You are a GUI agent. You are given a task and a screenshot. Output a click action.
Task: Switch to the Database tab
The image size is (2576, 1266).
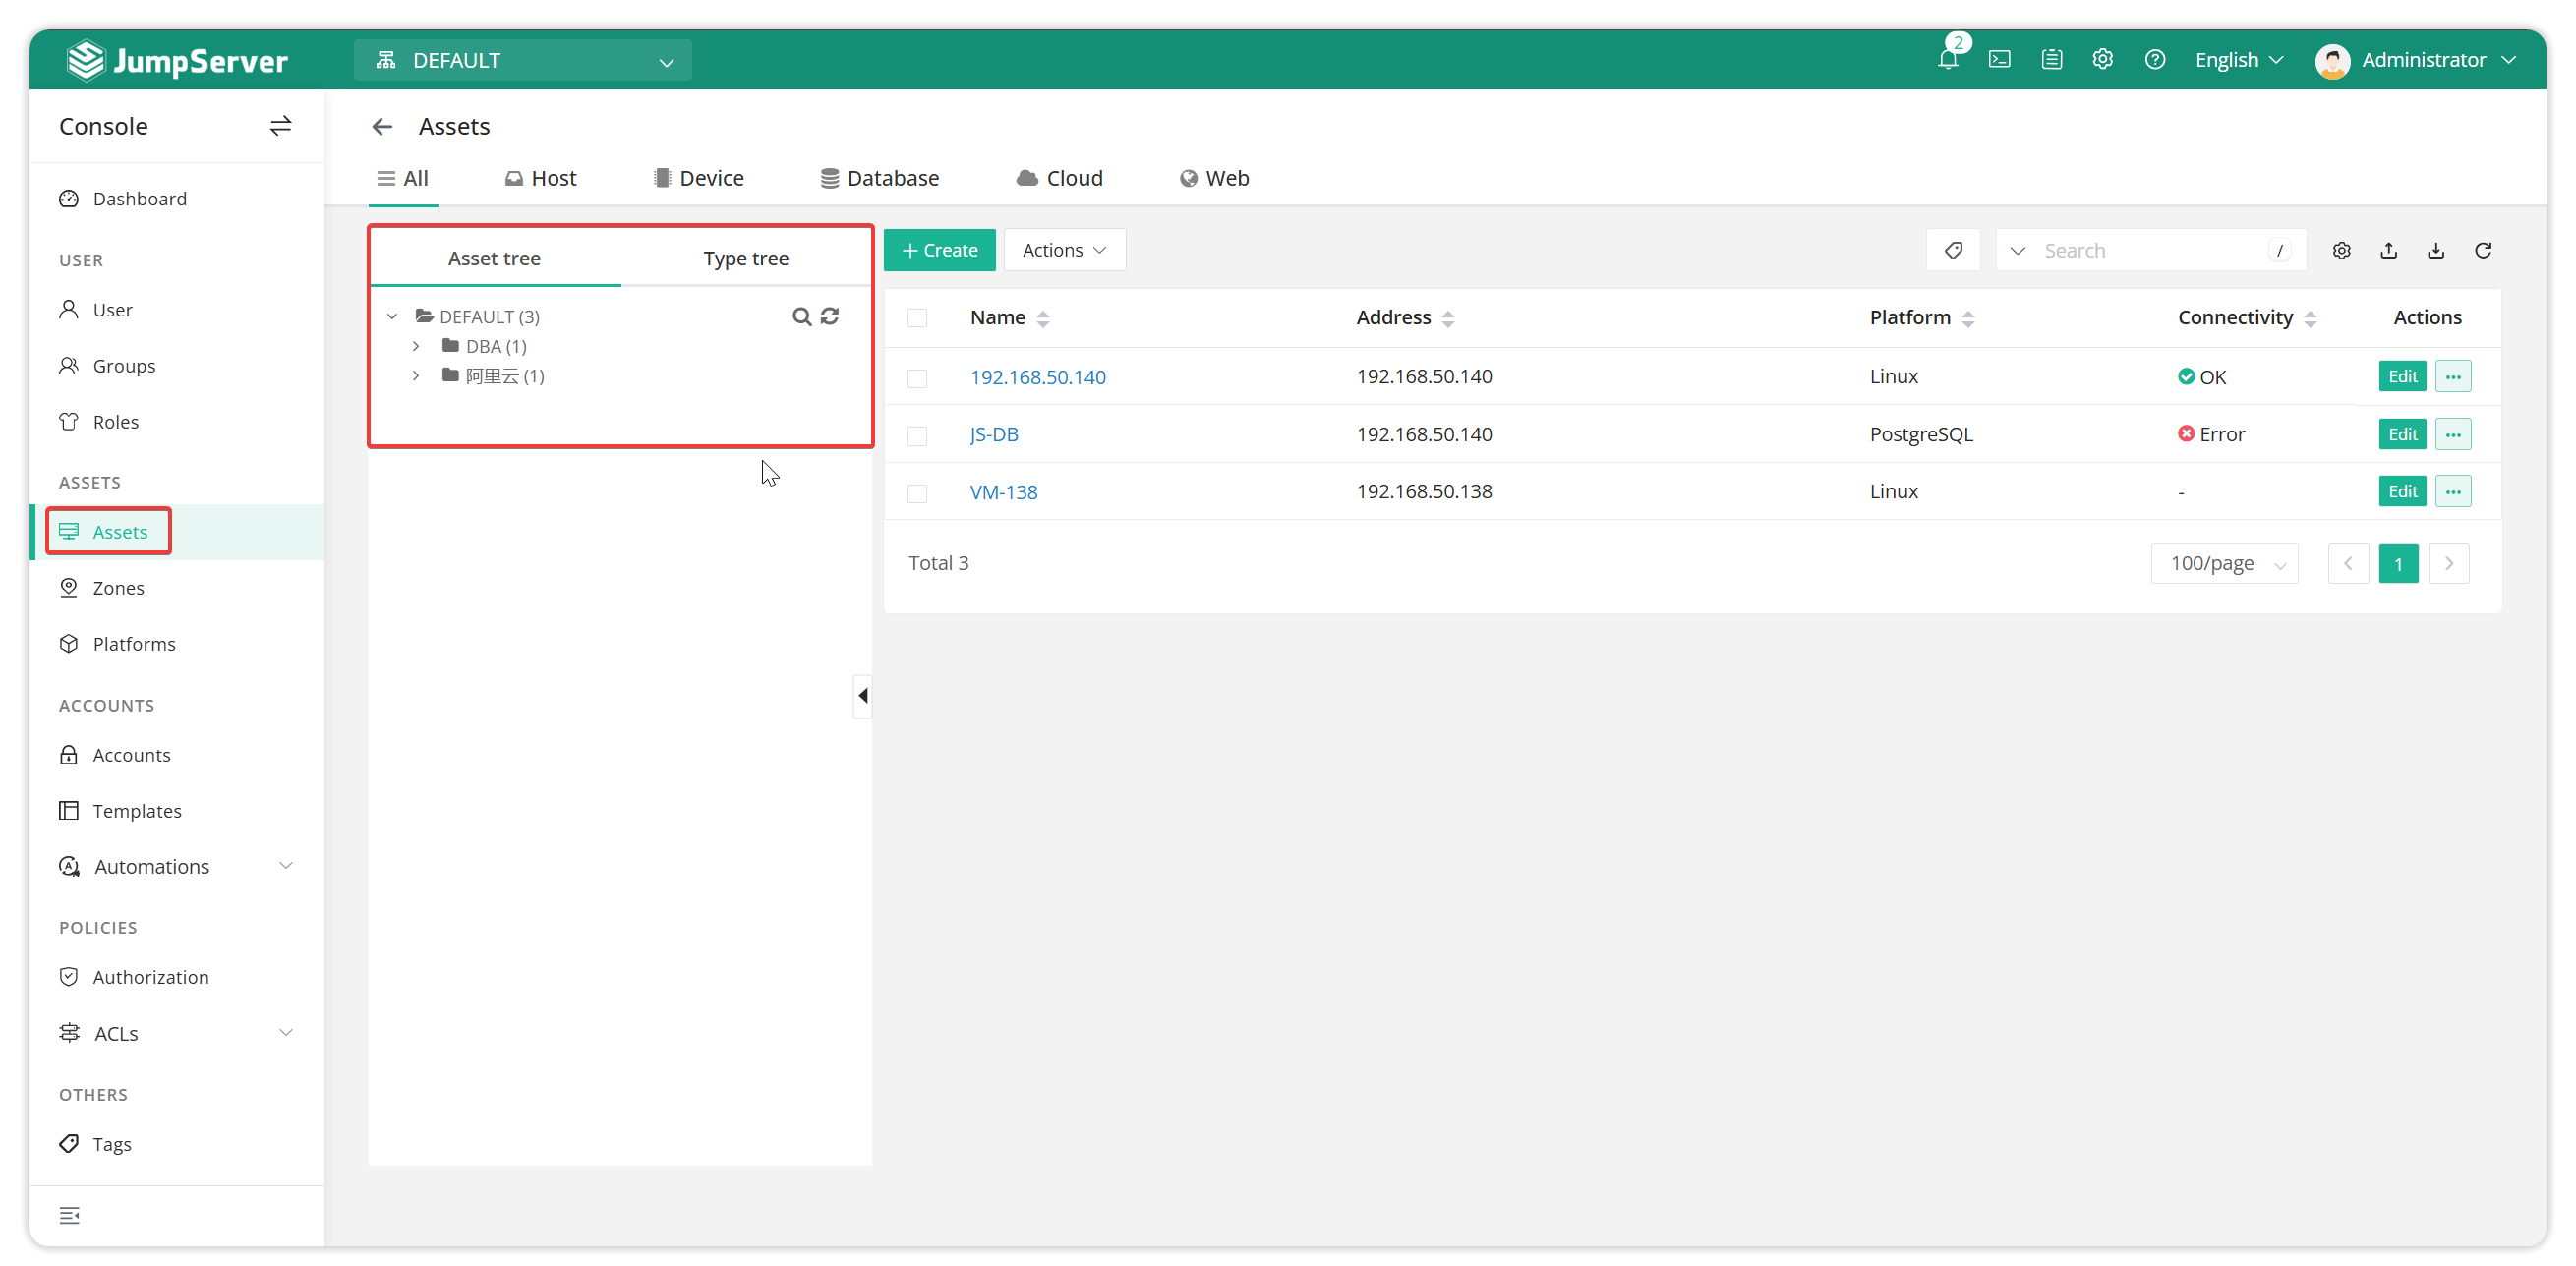(879, 178)
